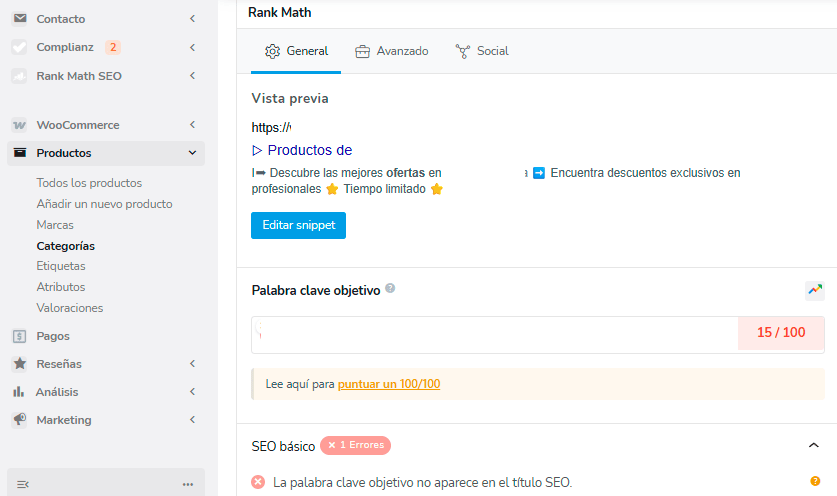
Task: Click the Social network nodes icon
Action: [463, 51]
